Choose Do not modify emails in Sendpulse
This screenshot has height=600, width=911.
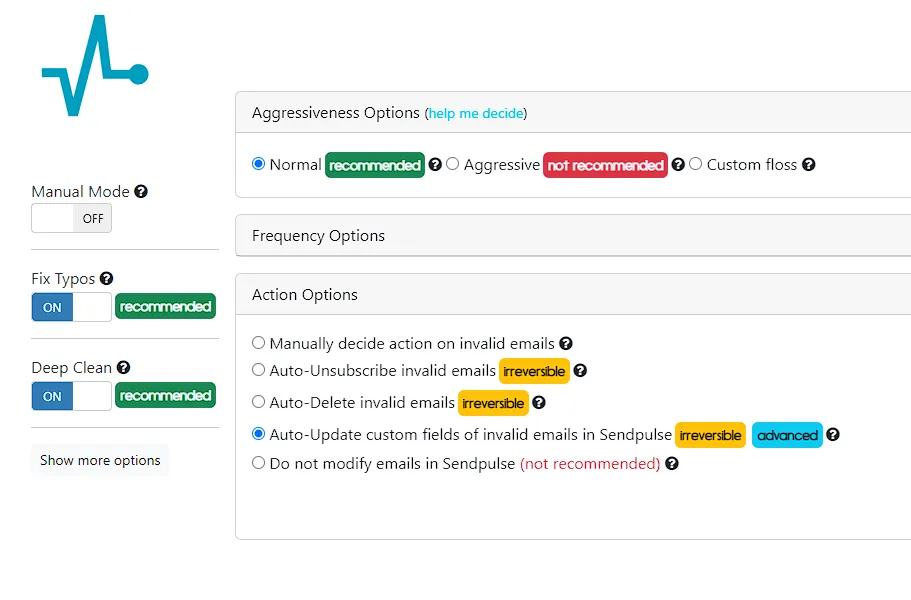(x=259, y=462)
